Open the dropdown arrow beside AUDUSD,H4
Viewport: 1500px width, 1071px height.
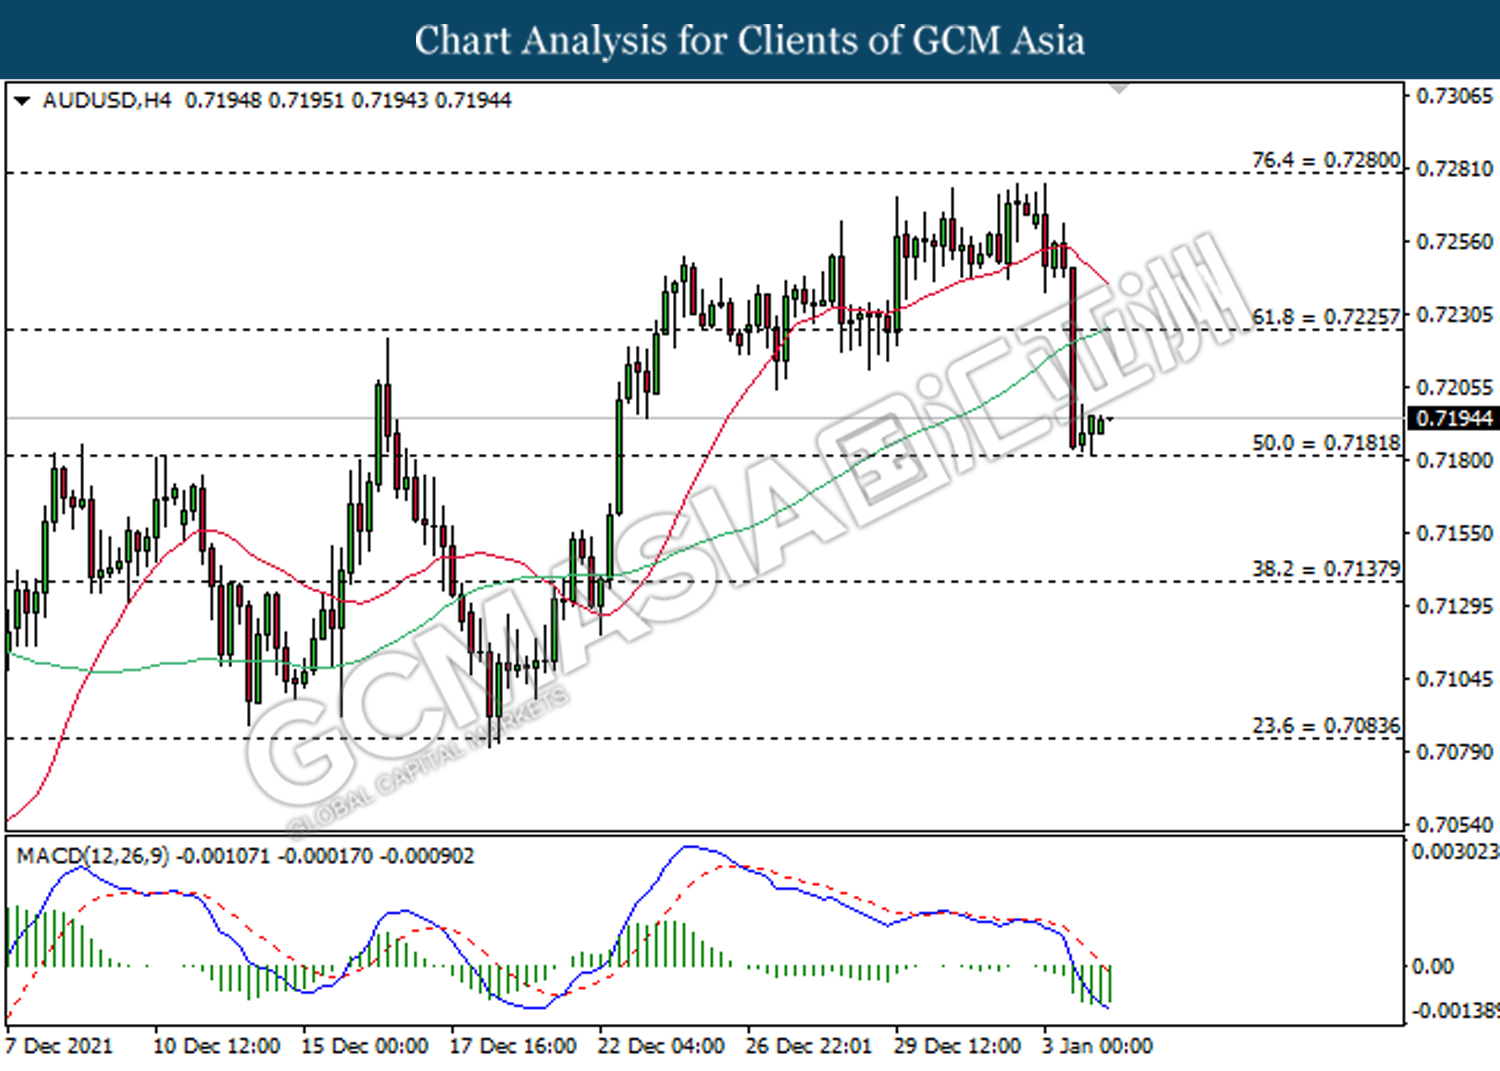22,100
